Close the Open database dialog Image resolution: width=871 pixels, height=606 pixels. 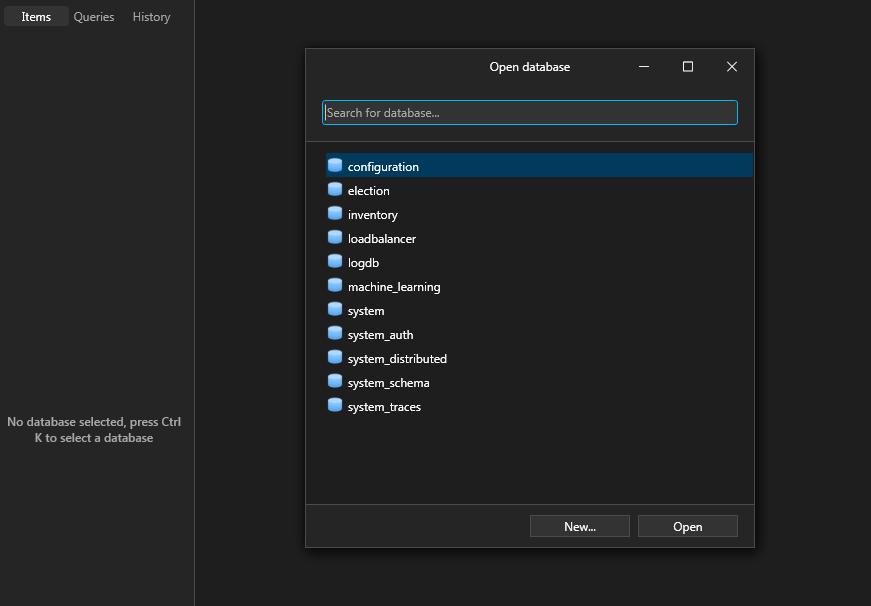click(x=732, y=67)
